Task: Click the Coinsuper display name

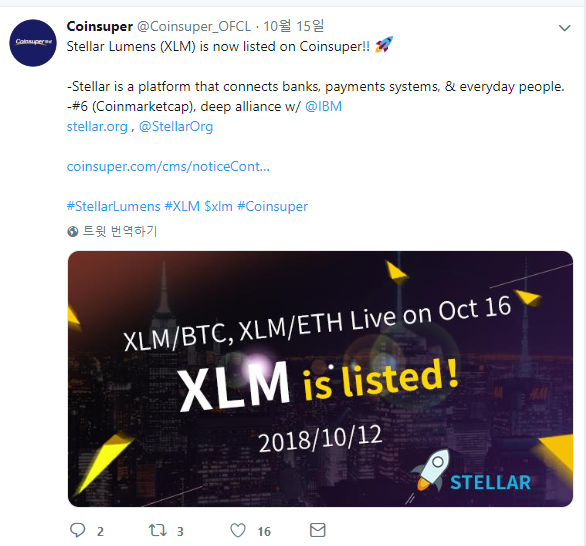Action: click(100, 26)
